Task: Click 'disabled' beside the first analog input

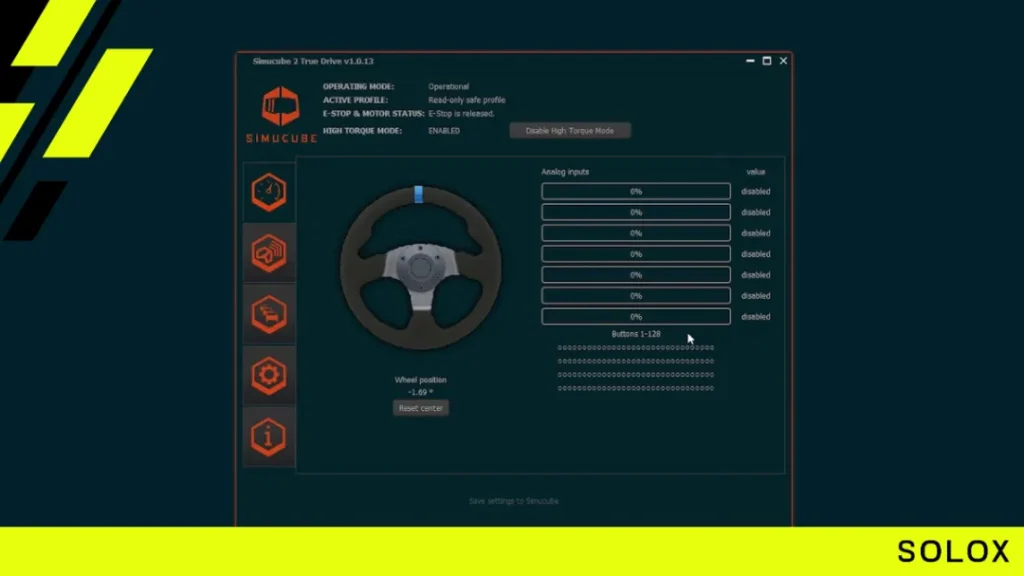Action: point(756,191)
